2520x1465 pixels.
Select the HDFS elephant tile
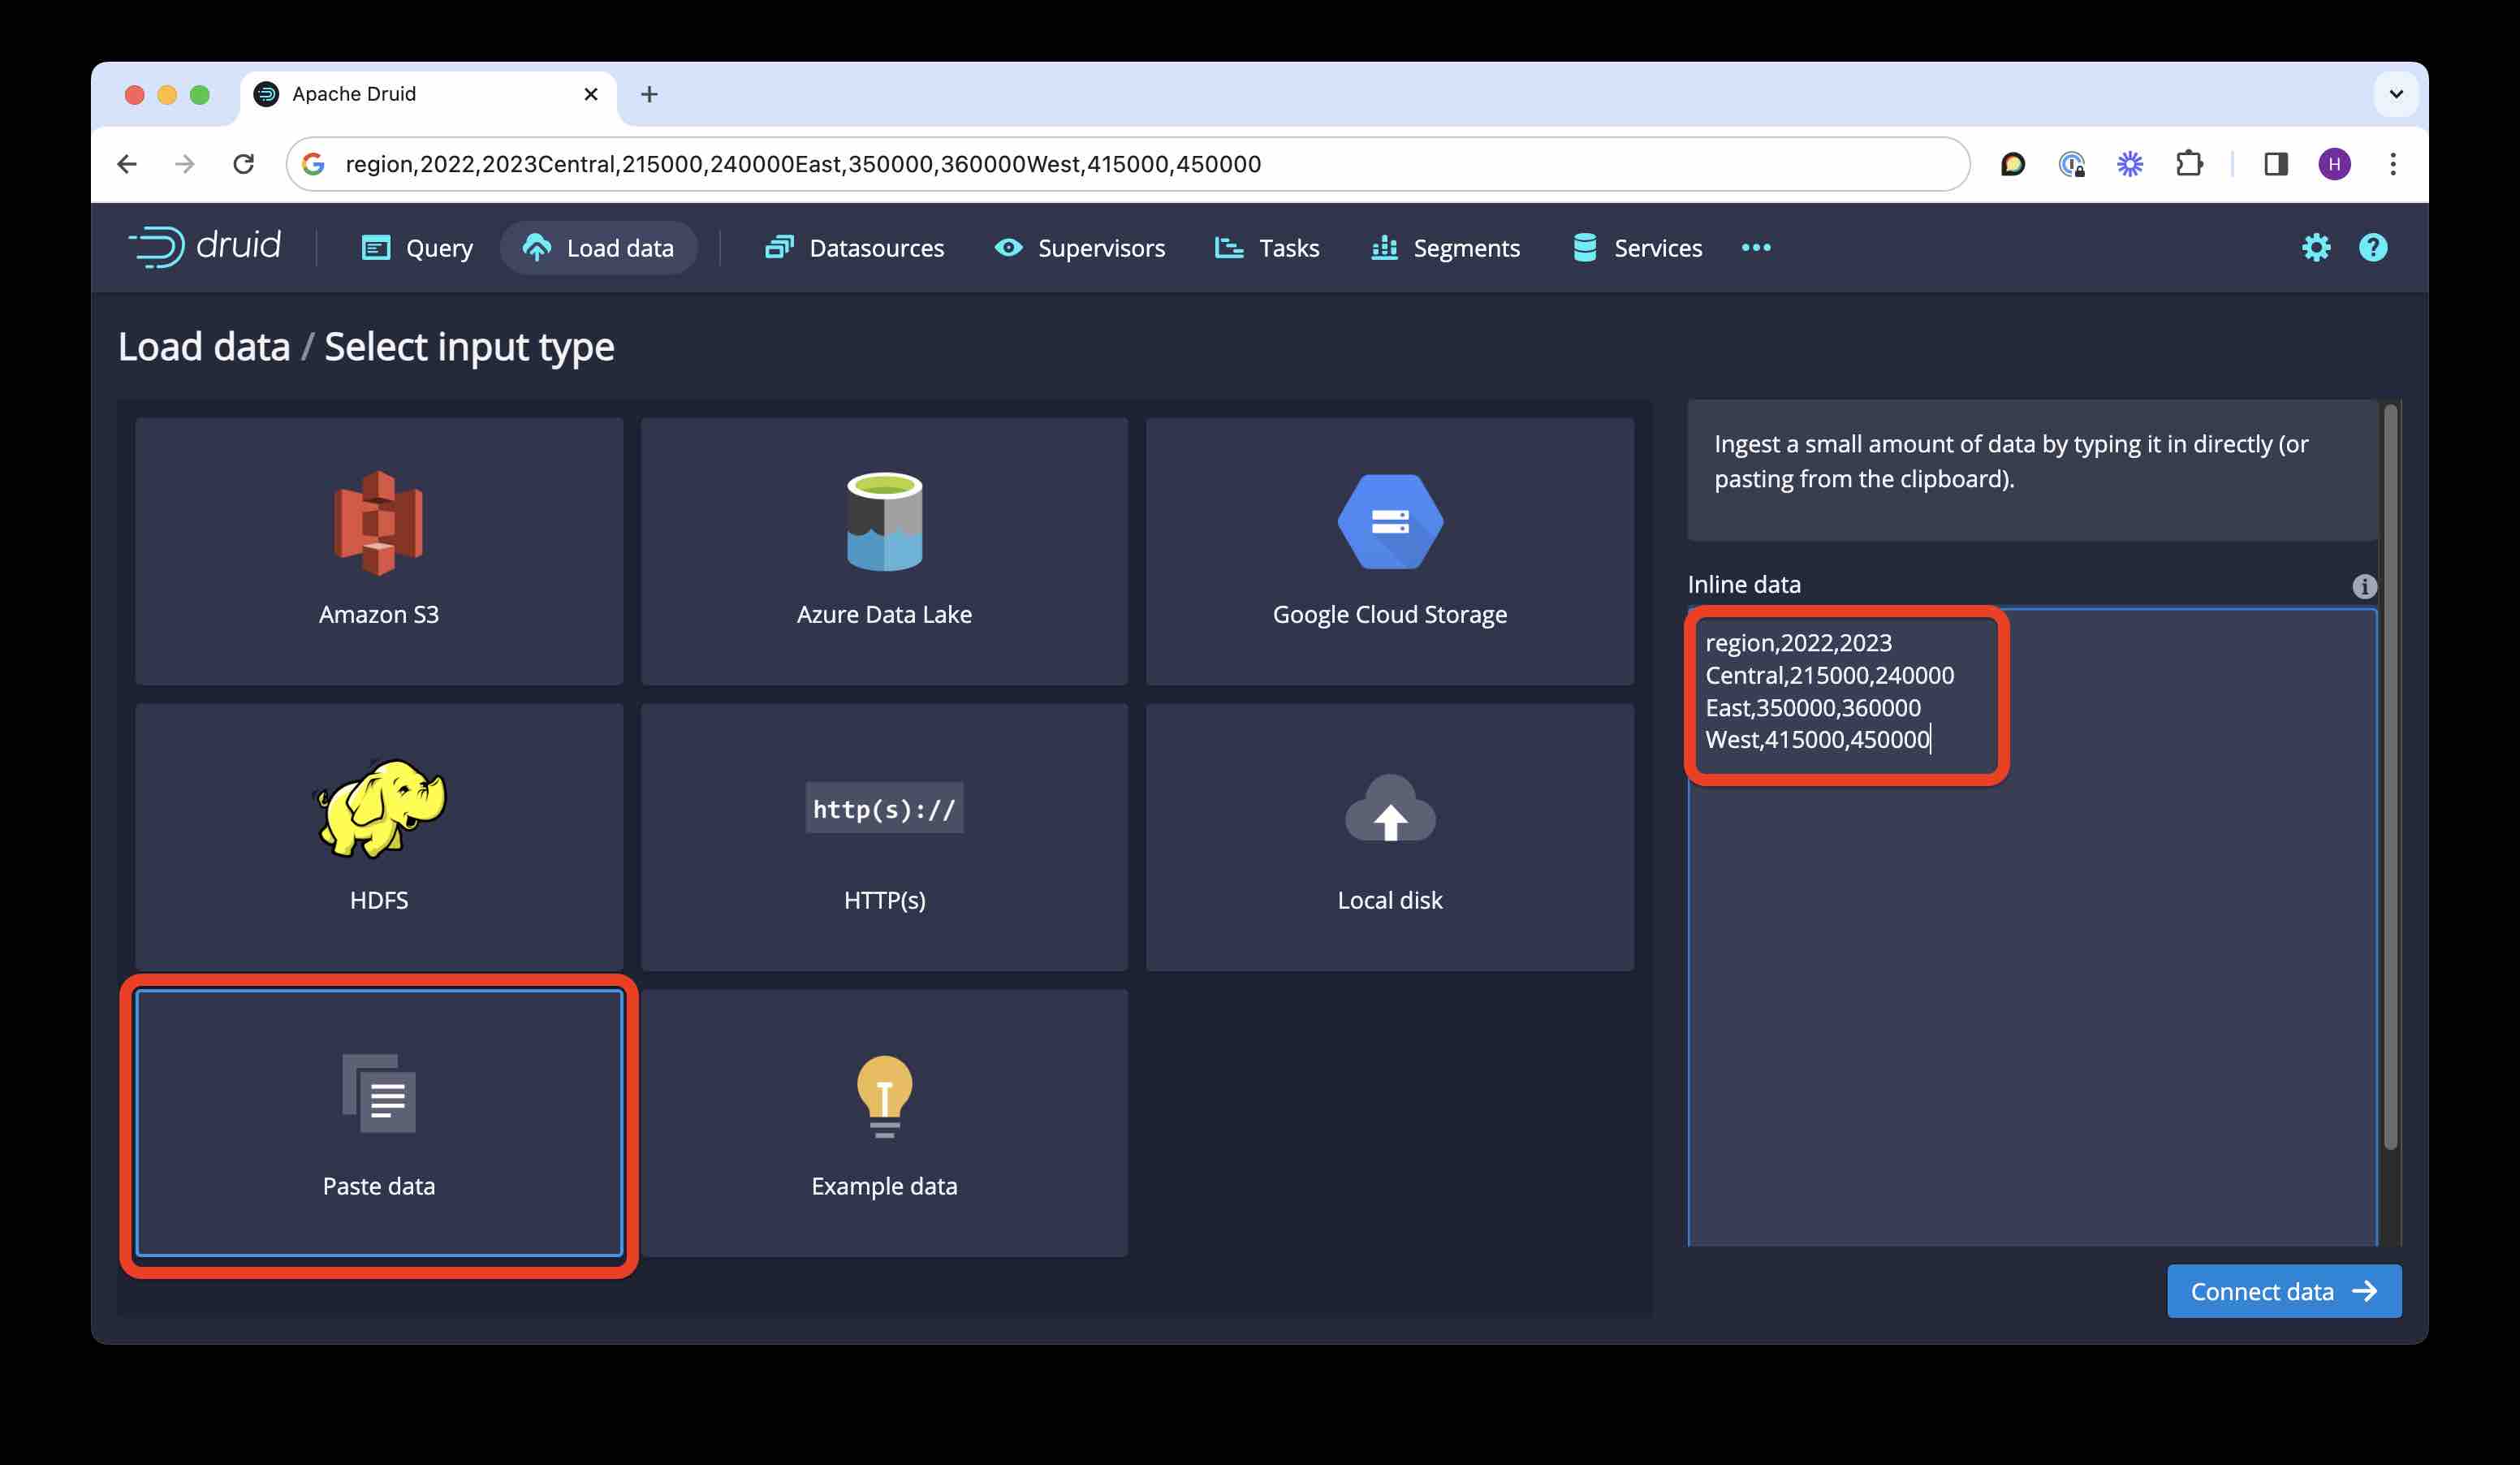coord(378,836)
